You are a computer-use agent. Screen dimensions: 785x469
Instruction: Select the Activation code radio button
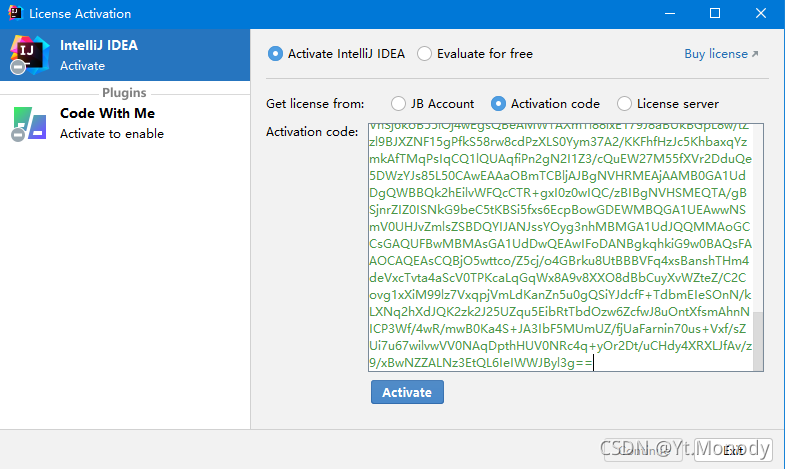(x=498, y=103)
